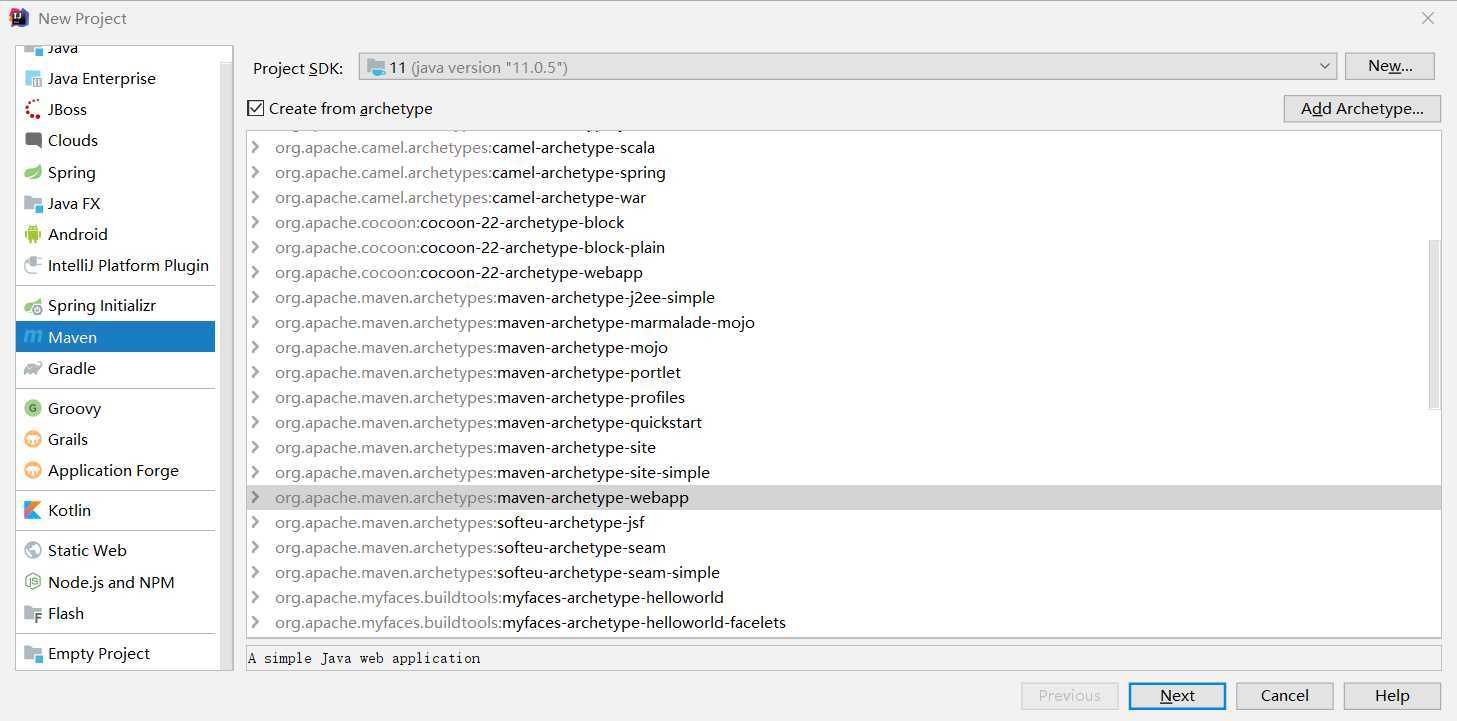Select Gradle project type

pyautogui.click(x=116, y=368)
